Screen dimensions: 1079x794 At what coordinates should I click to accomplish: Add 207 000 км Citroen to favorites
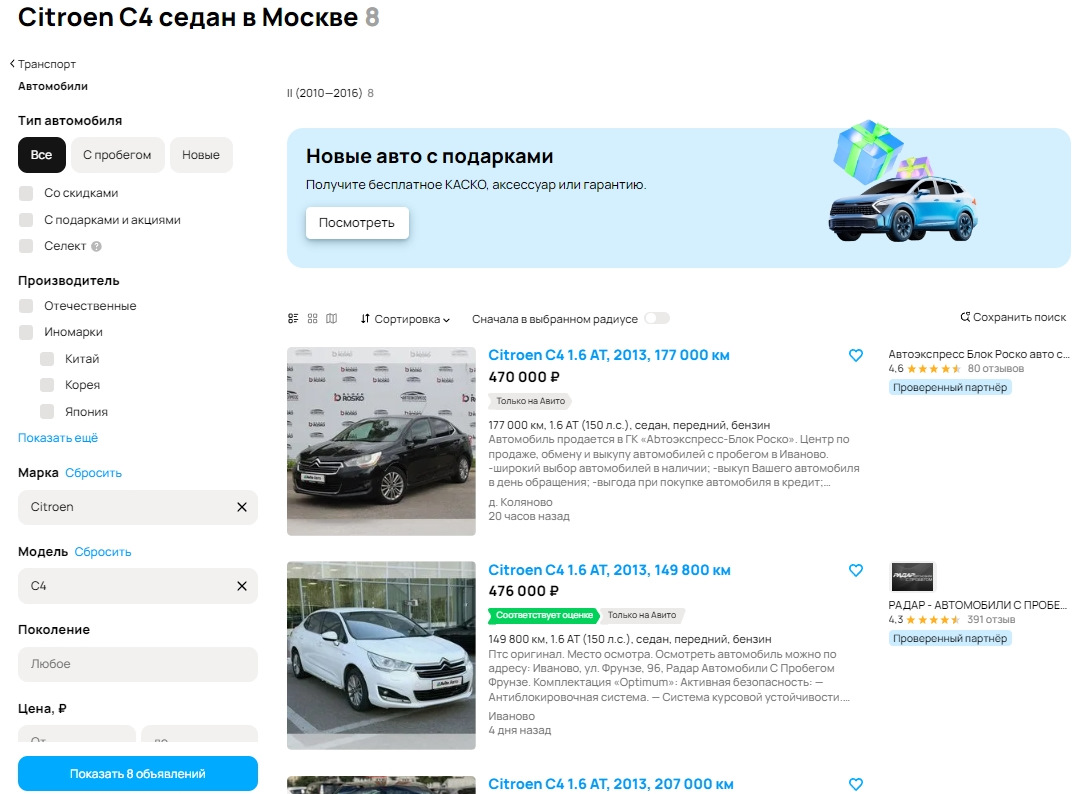pyautogui.click(x=855, y=784)
